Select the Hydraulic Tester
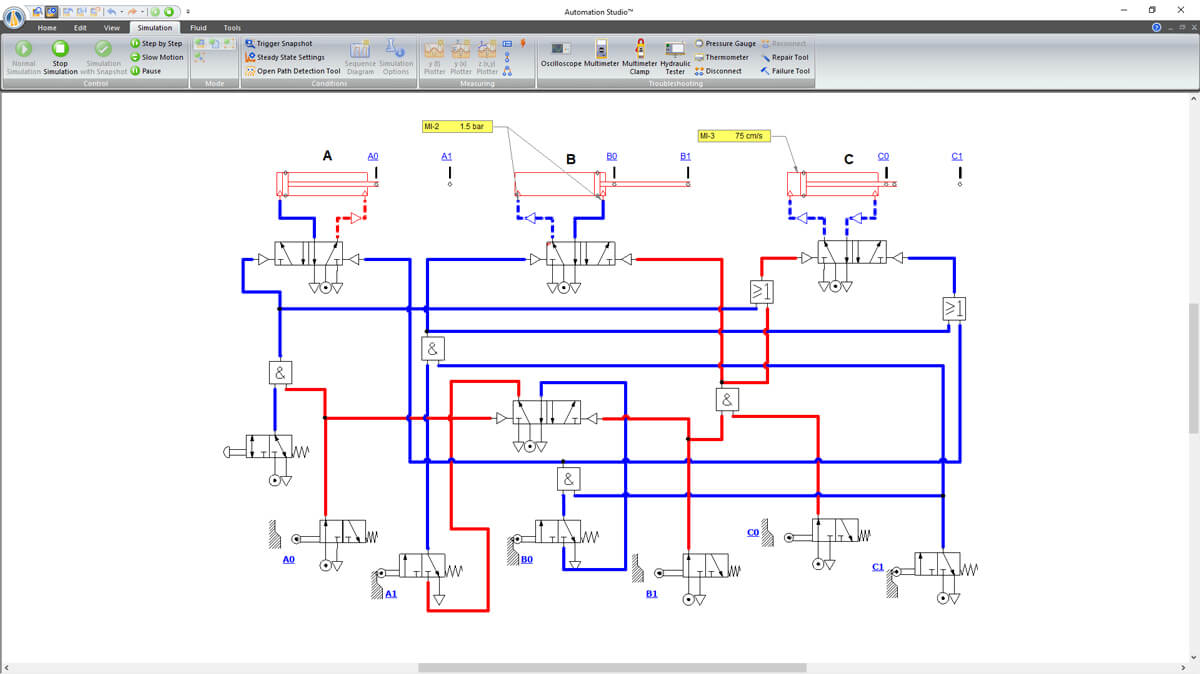The width and height of the screenshot is (1200, 674). point(676,57)
